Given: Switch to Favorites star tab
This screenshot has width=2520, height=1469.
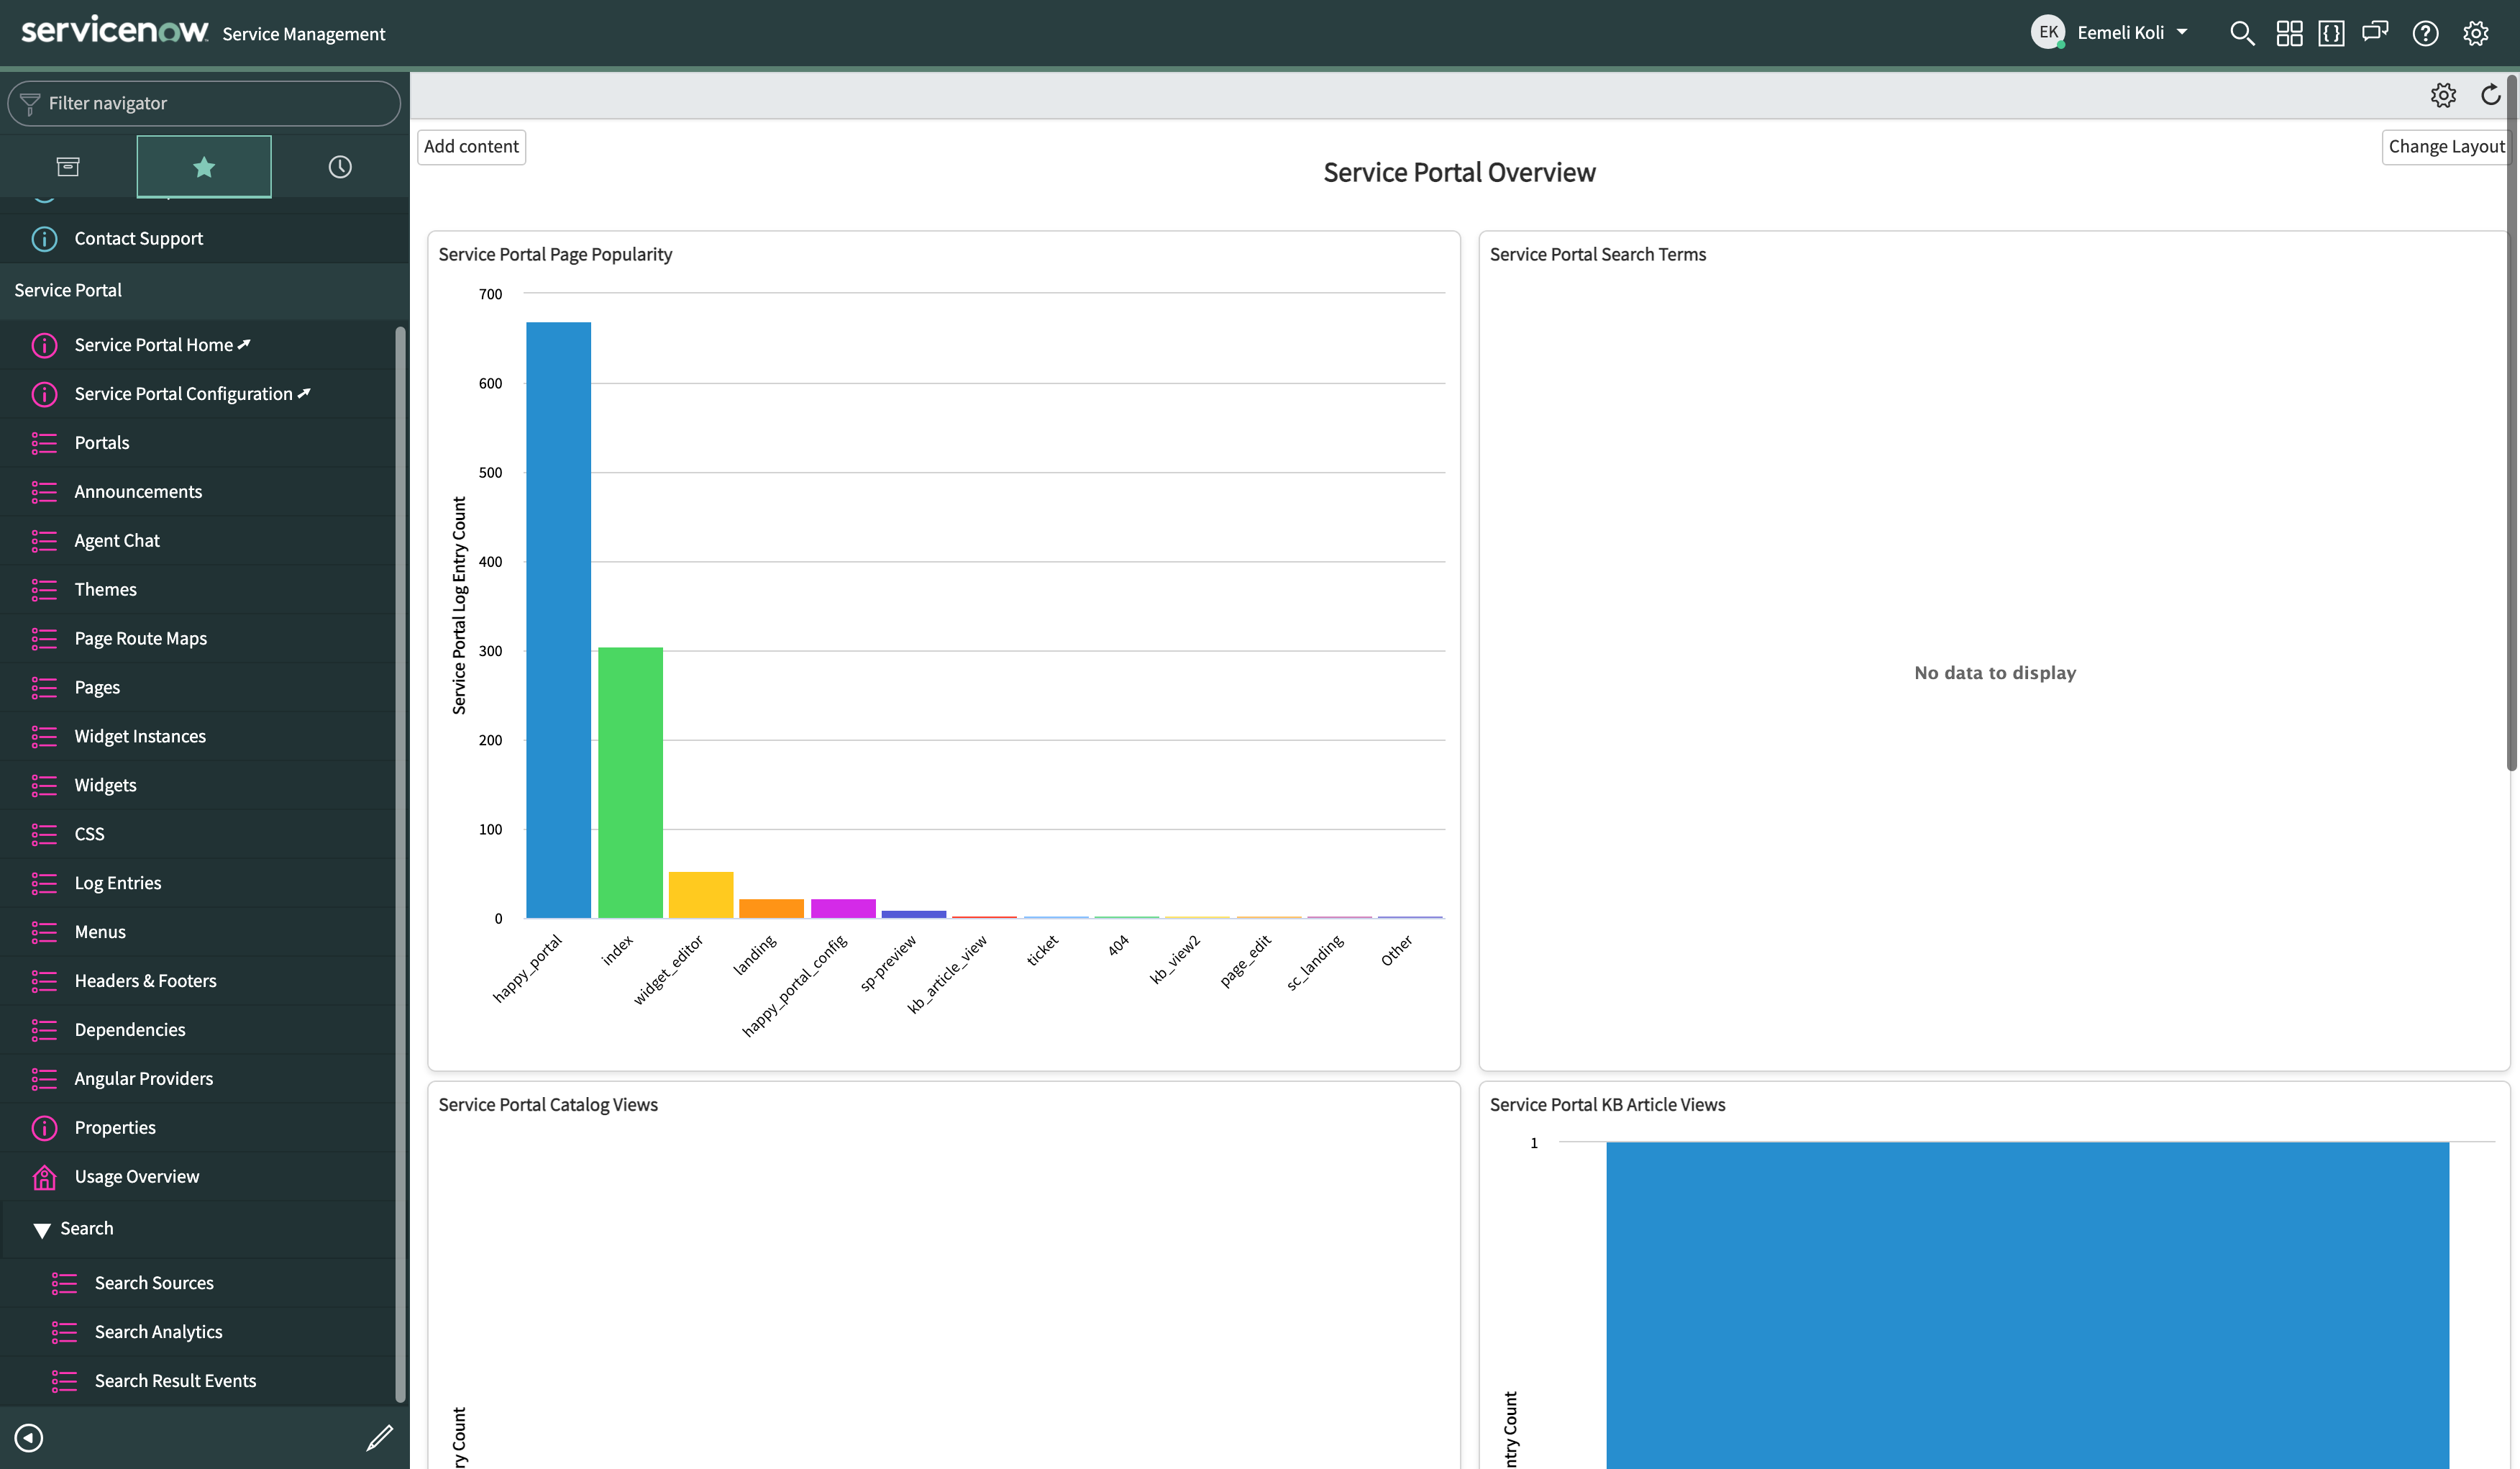Looking at the screenshot, I should pyautogui.click(x=204, y=166).
